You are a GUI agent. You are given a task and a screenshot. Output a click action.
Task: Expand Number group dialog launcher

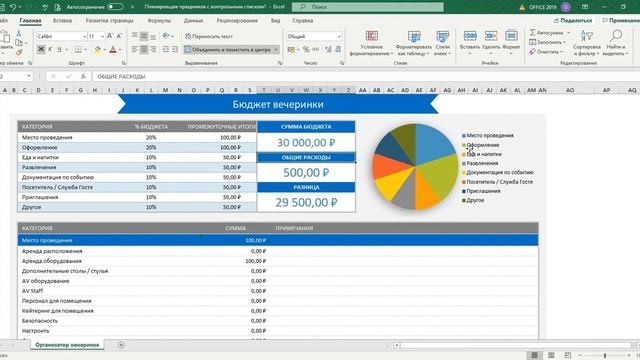point(342,63)
